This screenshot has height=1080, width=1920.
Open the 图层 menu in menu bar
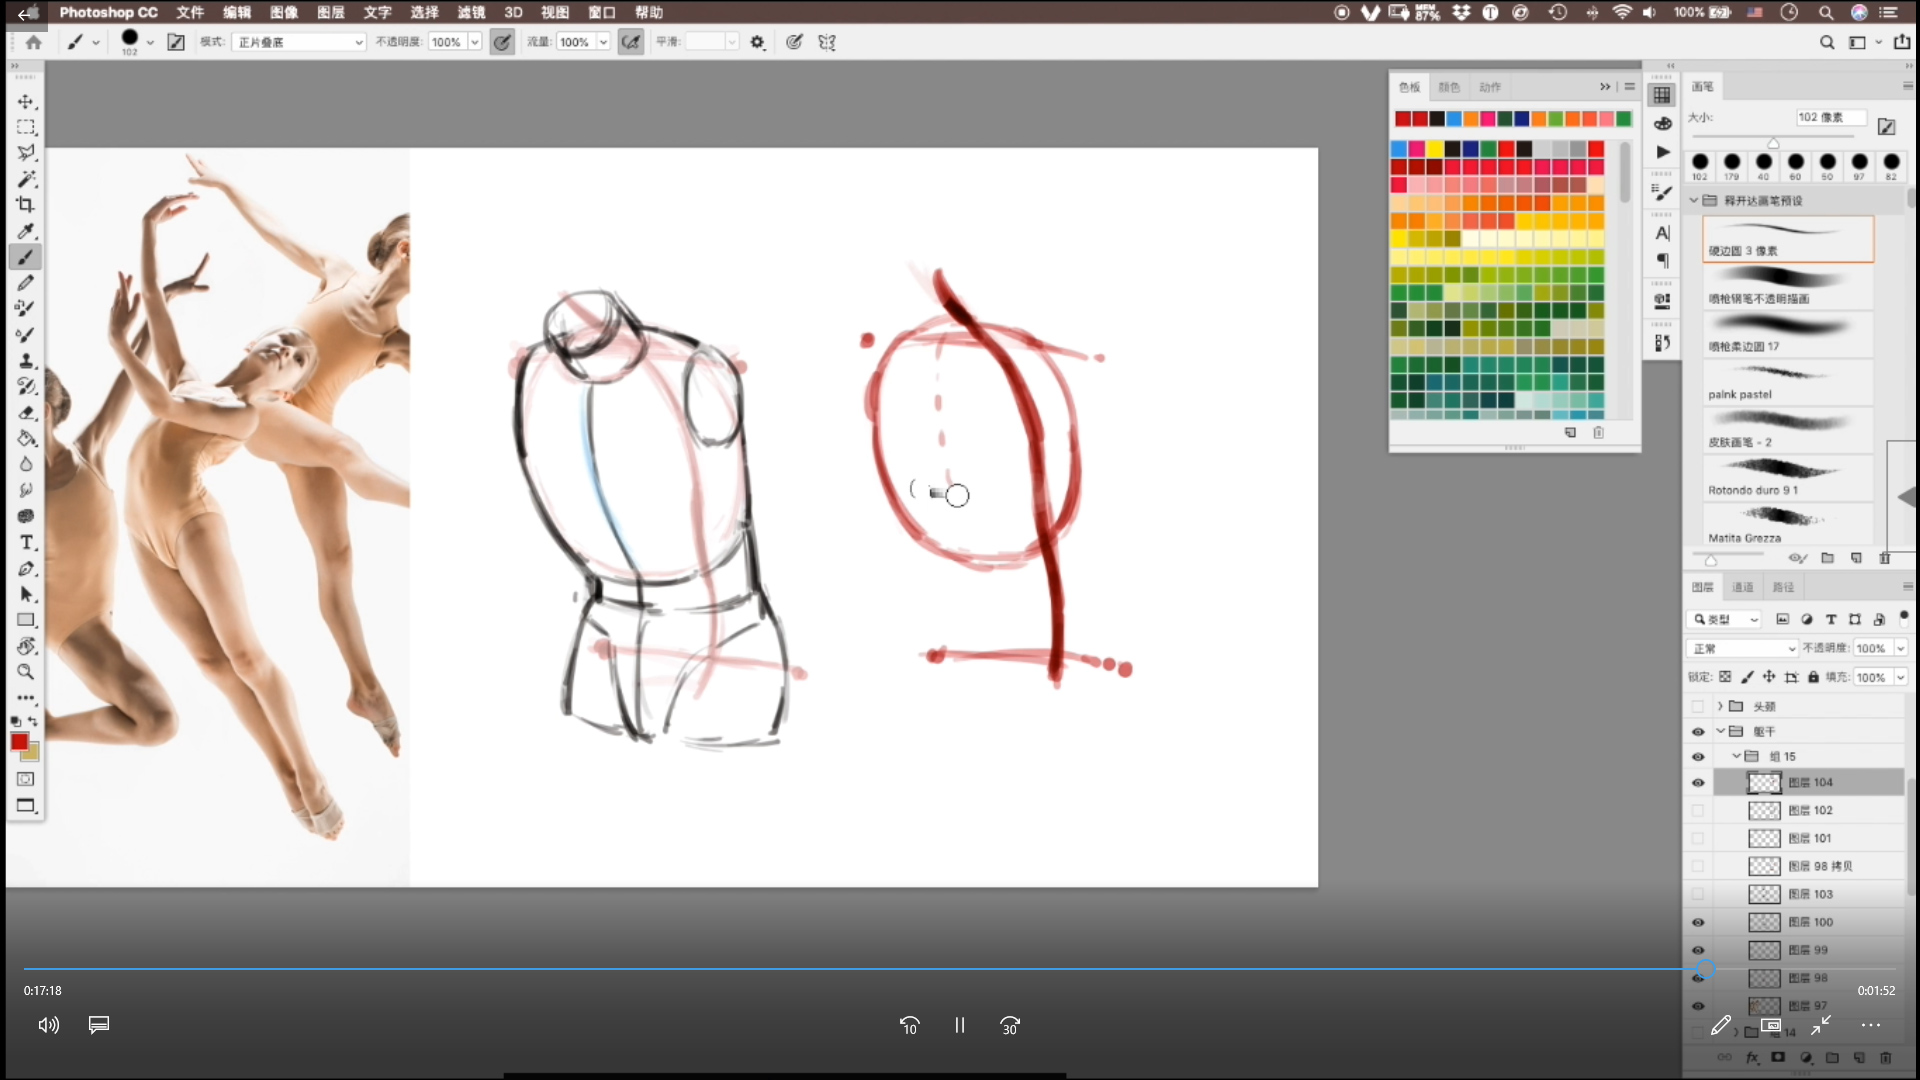click(331, 12)
